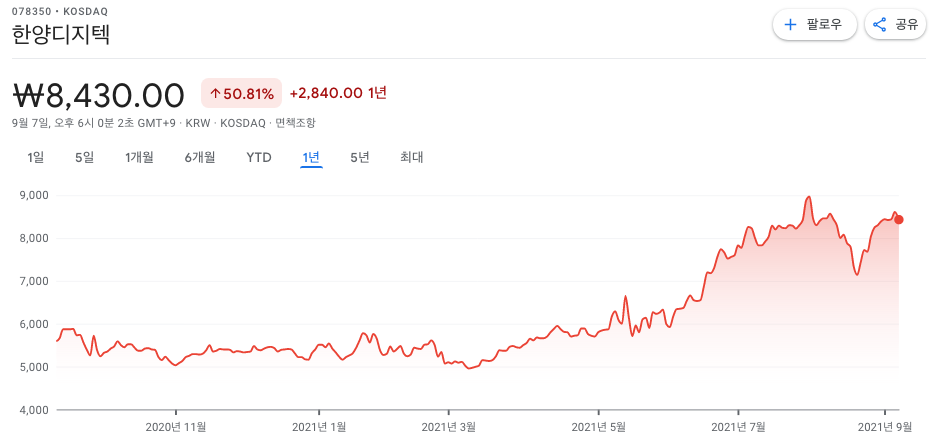Click the share icon in the 공유 button
The height and width of the screenshot is (443, 929).
click(880, 25)
